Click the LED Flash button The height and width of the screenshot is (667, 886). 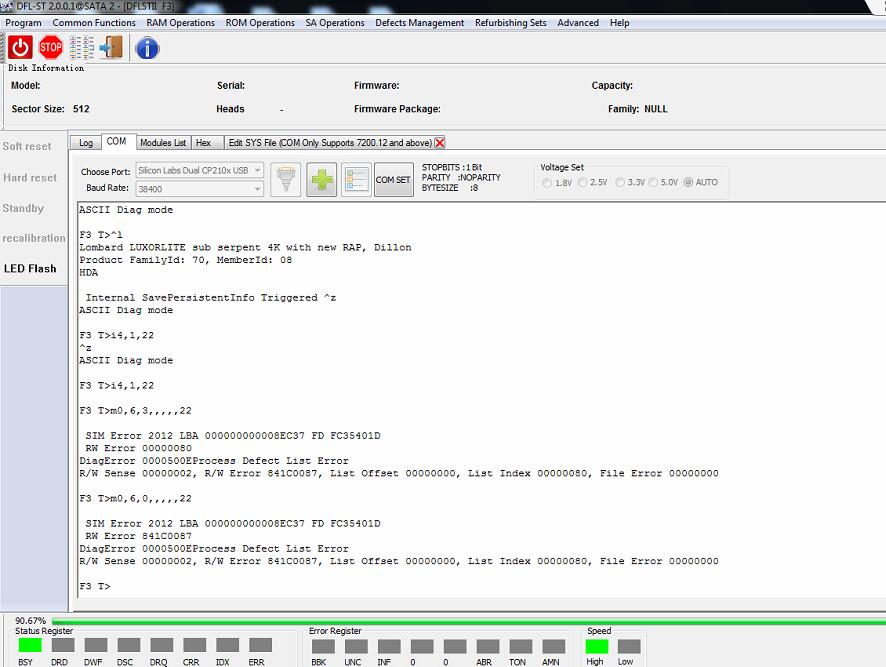click(x=30, y=268)
